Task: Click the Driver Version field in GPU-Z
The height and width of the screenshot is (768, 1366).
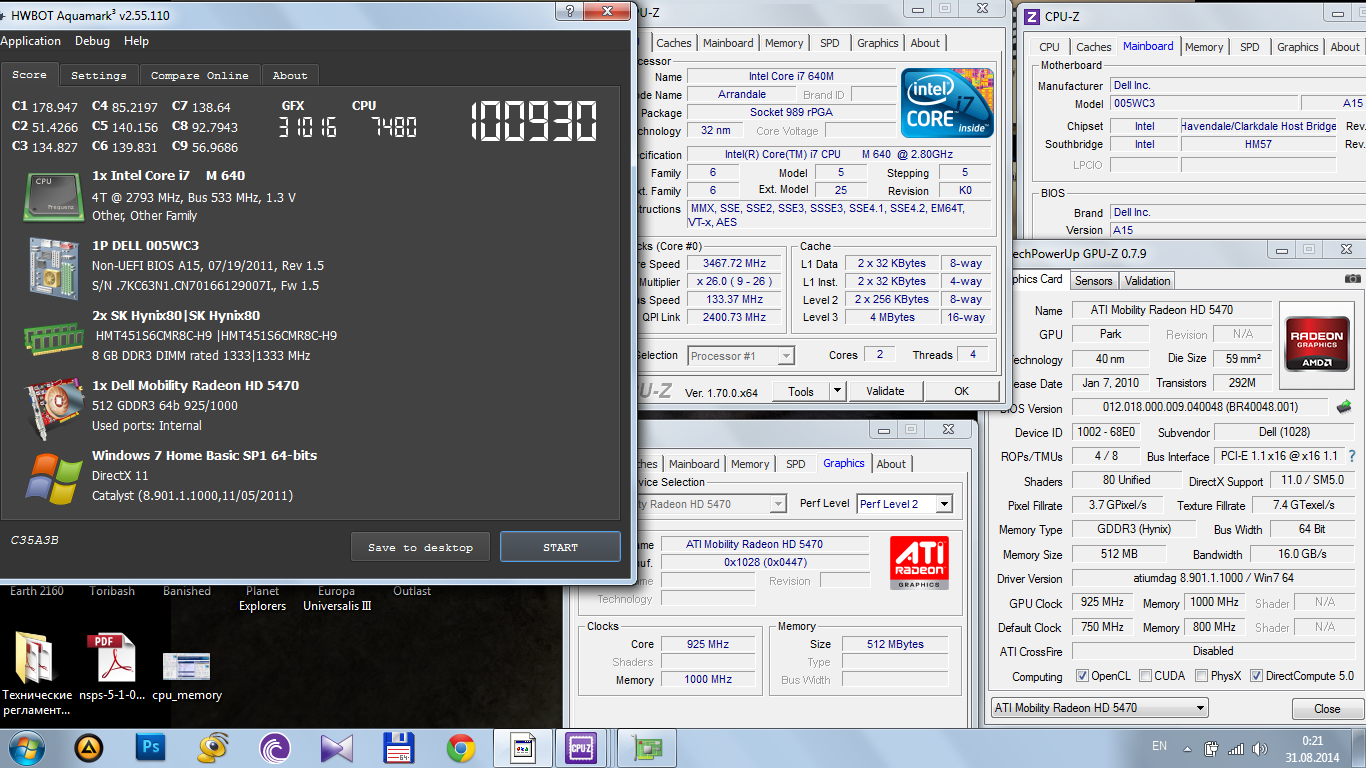Action: pyautogui.click(x=1213, y=578)
